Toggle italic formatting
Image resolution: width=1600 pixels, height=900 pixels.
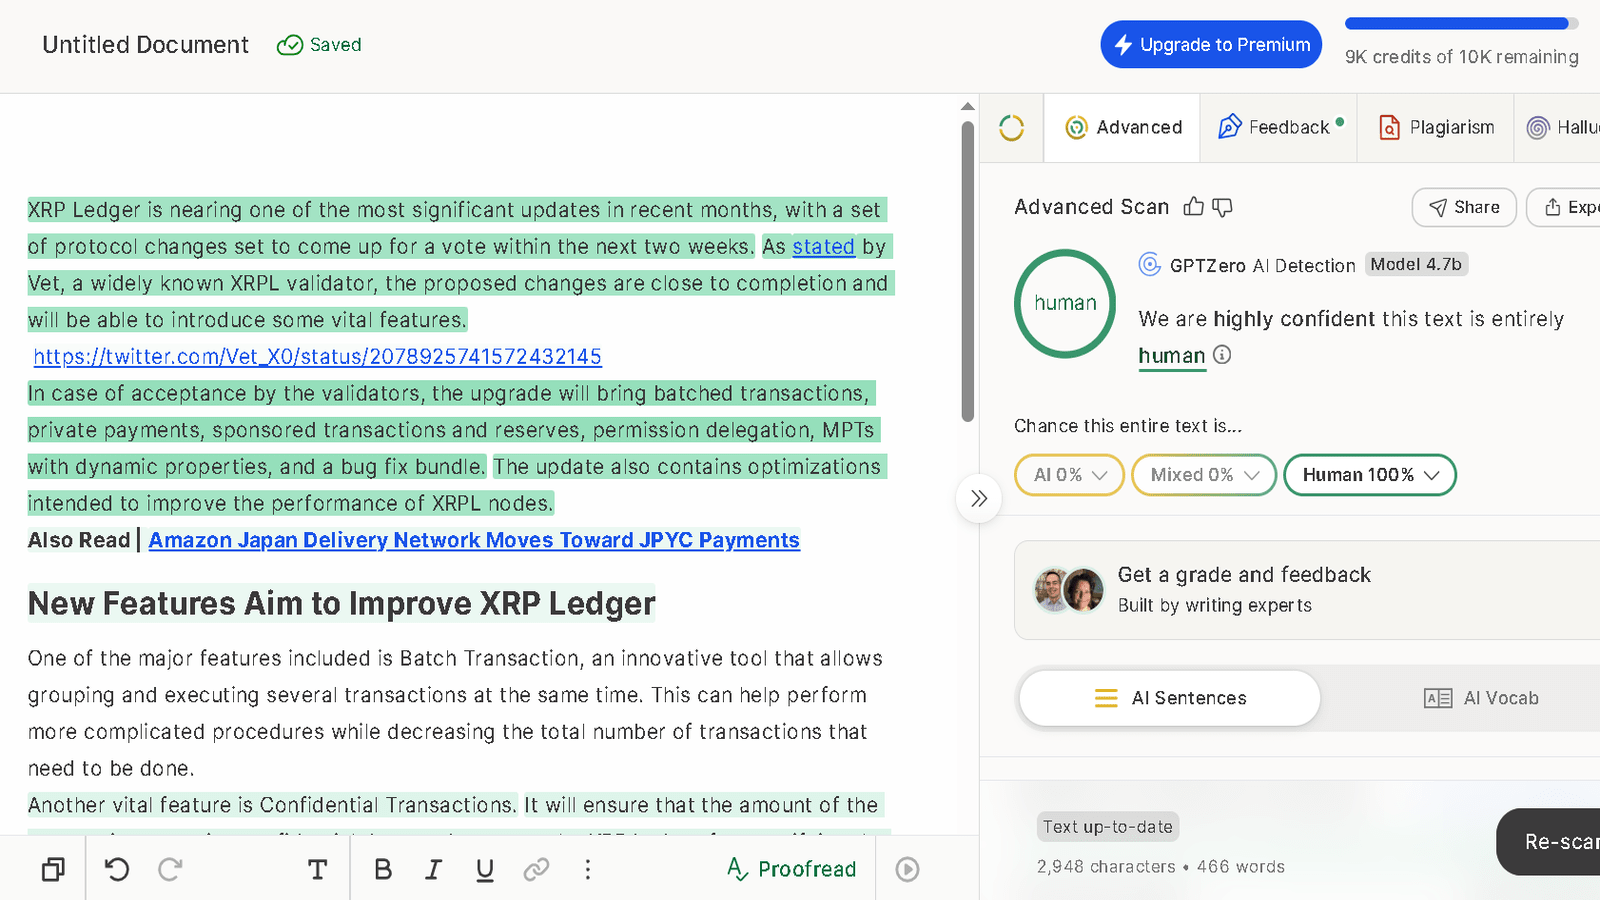(x=433, y=869)
